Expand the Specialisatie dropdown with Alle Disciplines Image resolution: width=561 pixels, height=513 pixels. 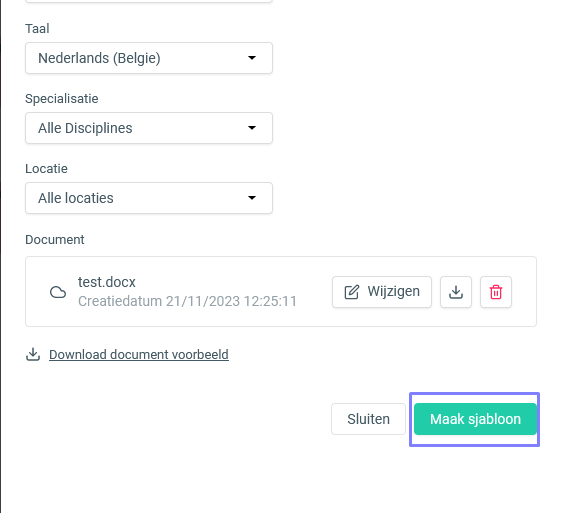pos(149,128)
